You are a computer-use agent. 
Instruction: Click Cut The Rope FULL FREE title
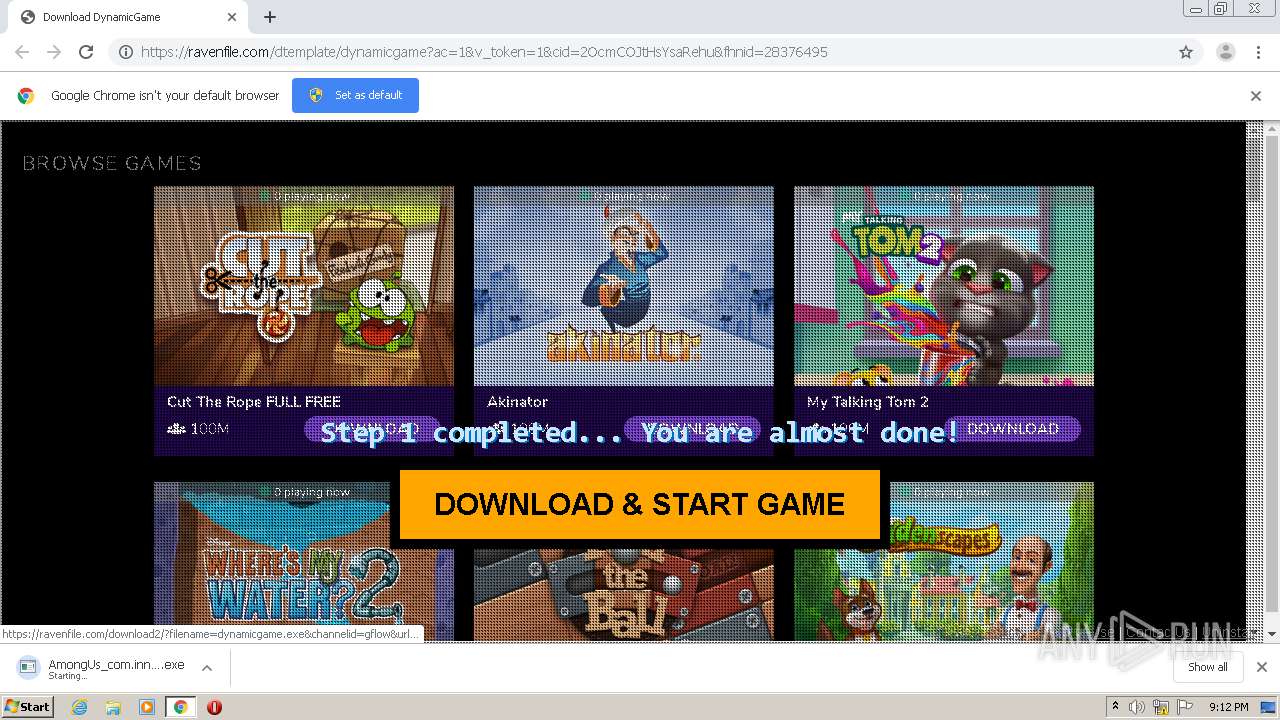tap(254, 402)
